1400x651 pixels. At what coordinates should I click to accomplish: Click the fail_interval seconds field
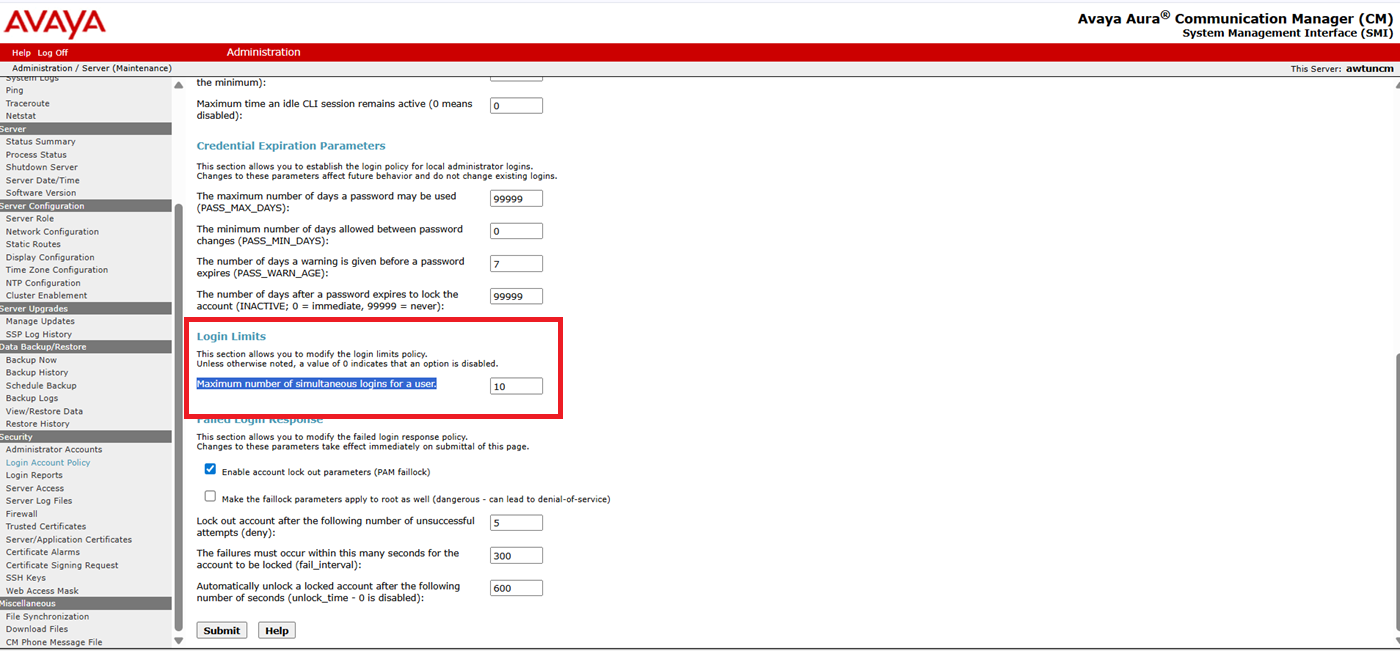coord(516,555)
